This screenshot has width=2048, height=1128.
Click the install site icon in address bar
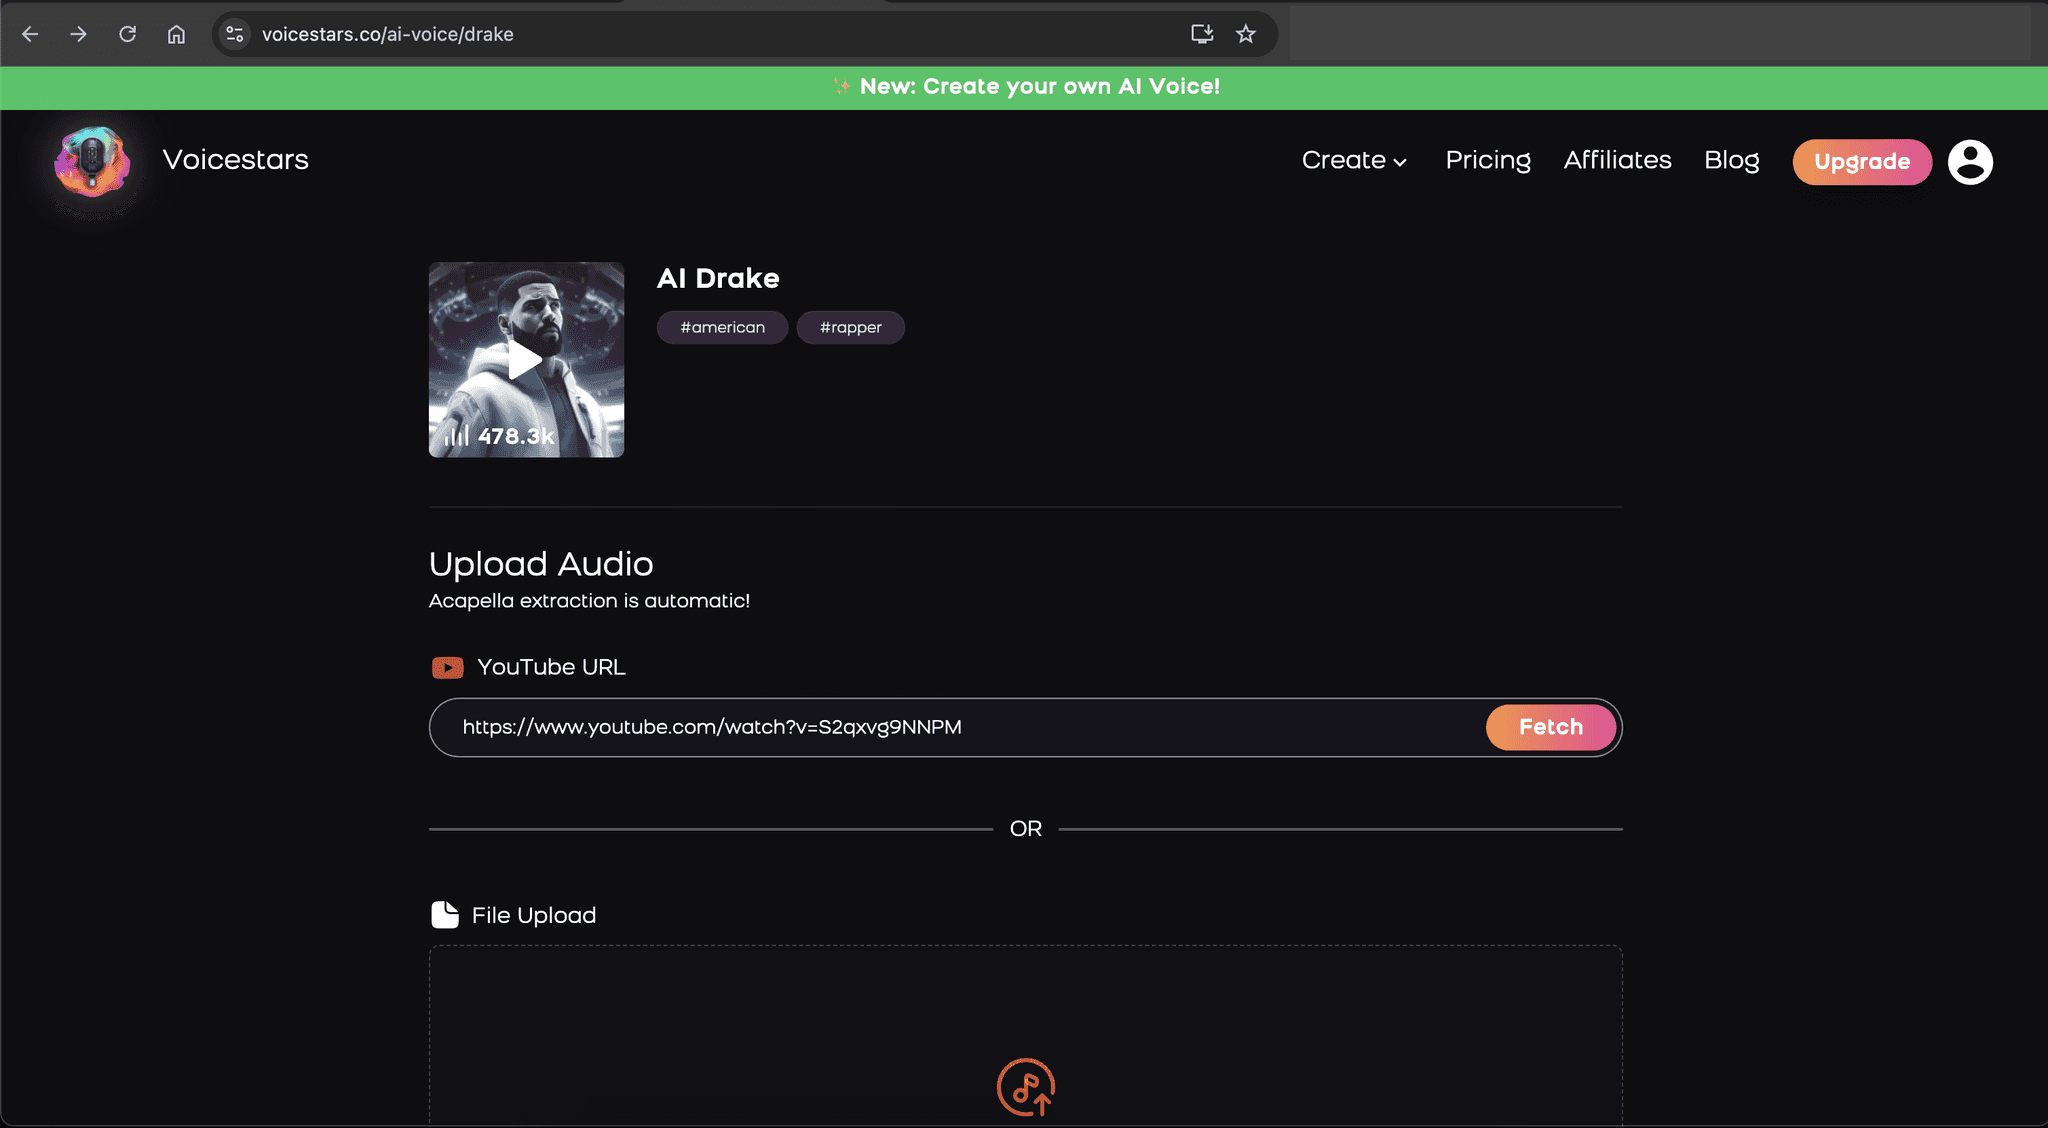pyautogui.click(x=1201, y=33)
